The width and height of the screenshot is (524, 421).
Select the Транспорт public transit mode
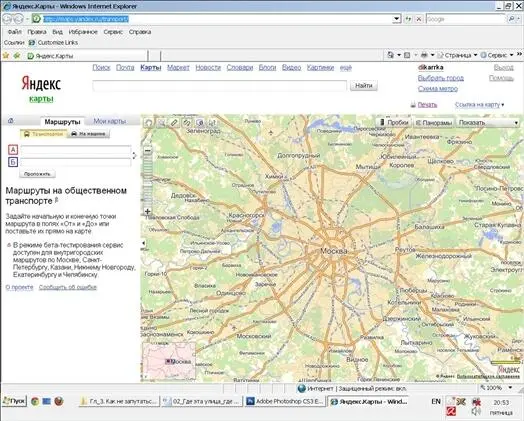(43, 134)
